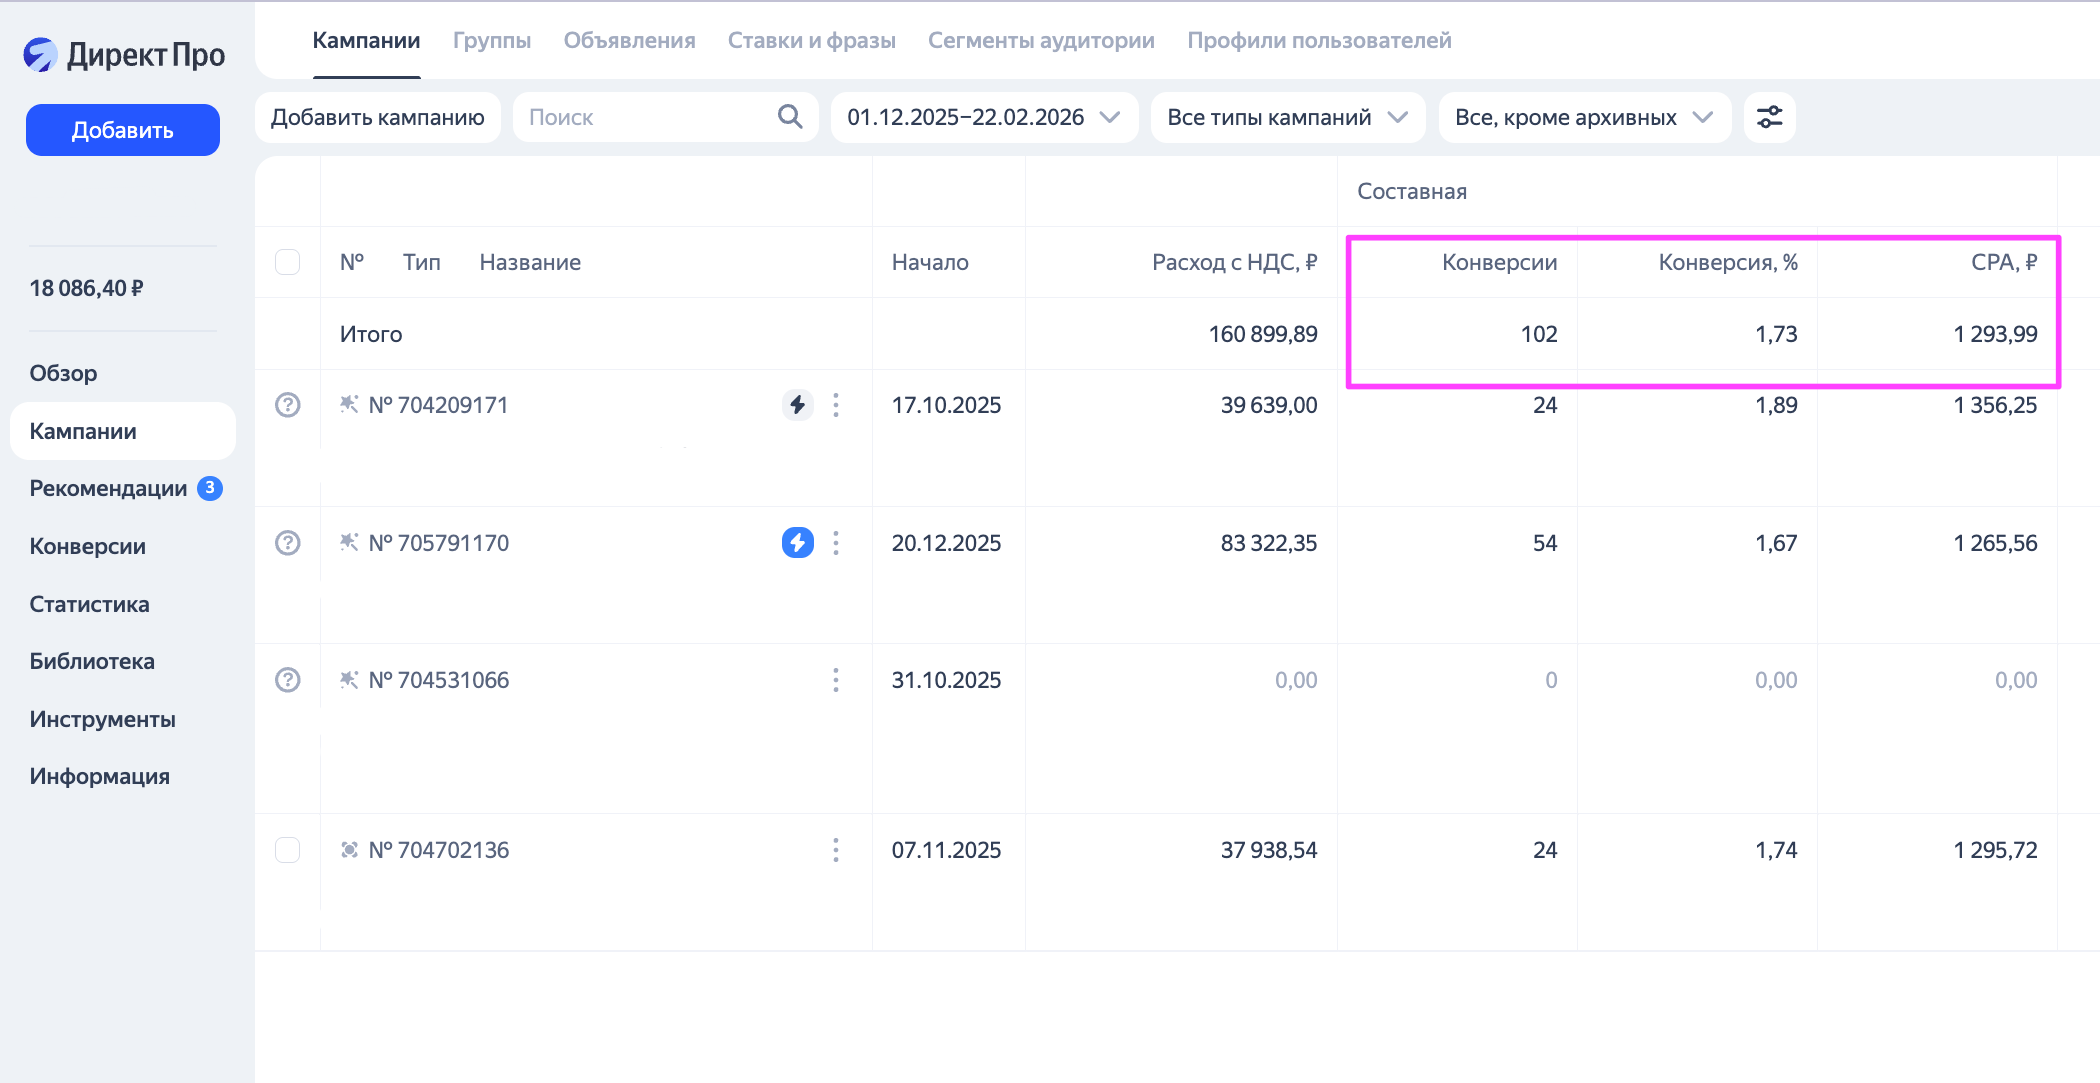Image resolution: width=2100 pixels, height=1083 pixels.
Task: Click the search magnifier icon
Action: [x=790, y=117]
